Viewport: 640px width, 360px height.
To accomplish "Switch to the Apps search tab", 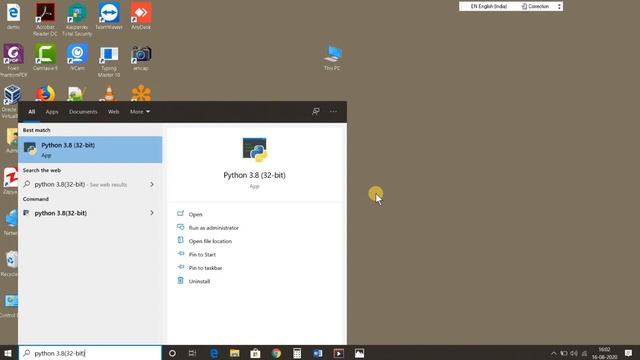I will [x=52, y=112].
